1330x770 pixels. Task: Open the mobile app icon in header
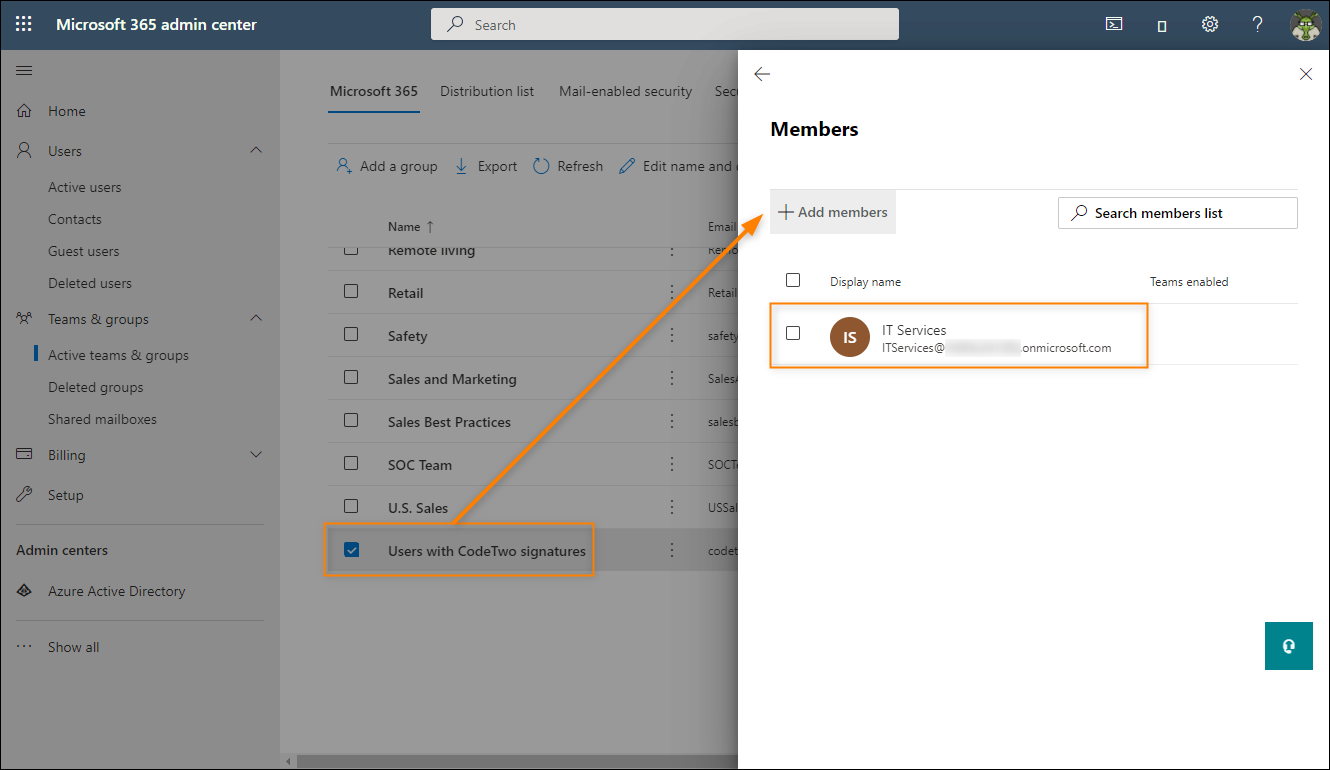pyautogui.click(x=1162, y=26)
